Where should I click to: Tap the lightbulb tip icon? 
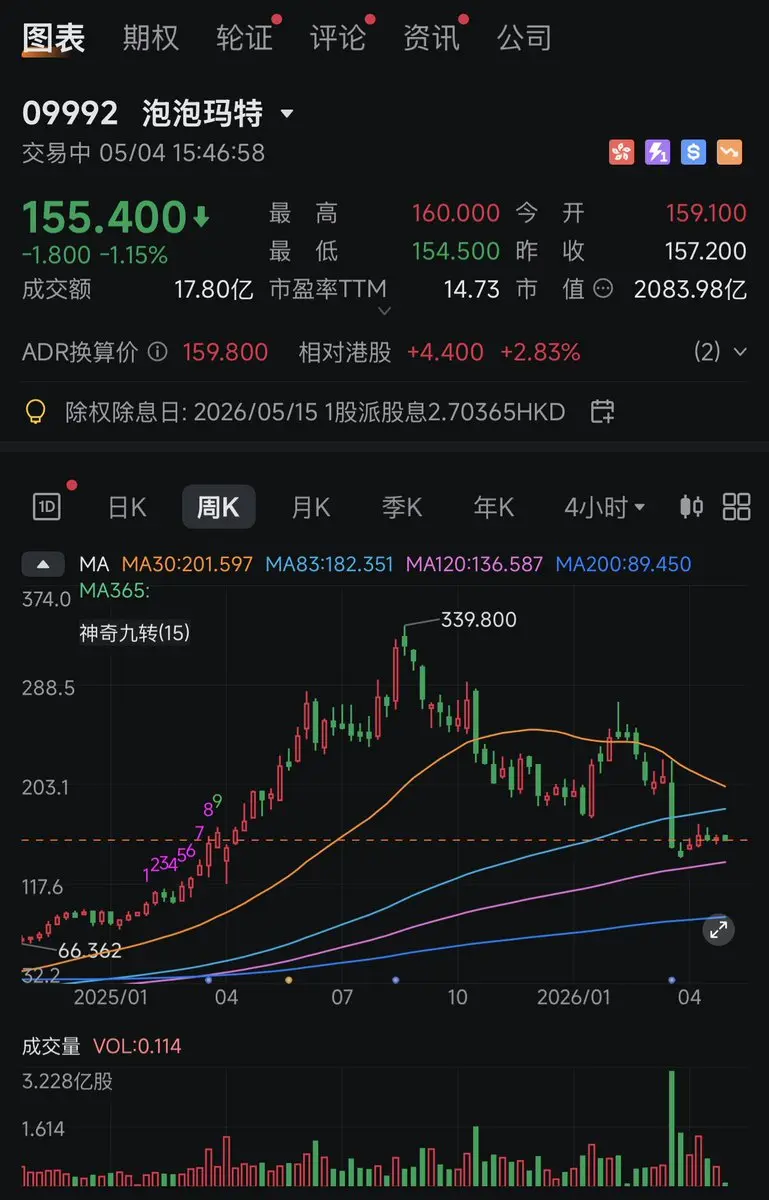coord(35,411)
